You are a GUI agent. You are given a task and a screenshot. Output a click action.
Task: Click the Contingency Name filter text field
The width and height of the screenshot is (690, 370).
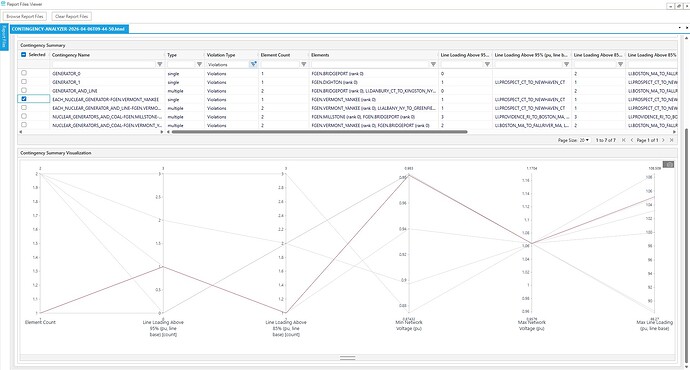104,64
